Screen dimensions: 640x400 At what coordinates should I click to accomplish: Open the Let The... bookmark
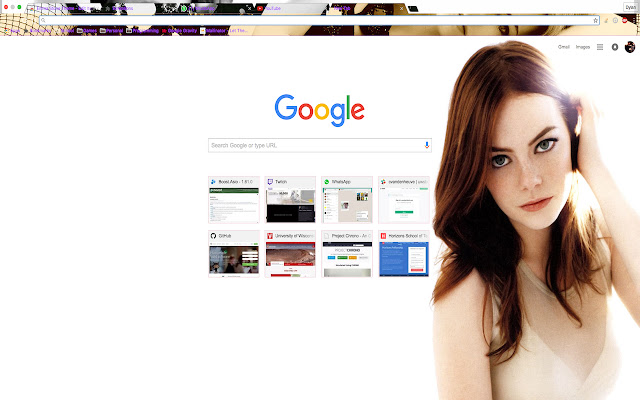pyautogui.click(x=239, y=31)
